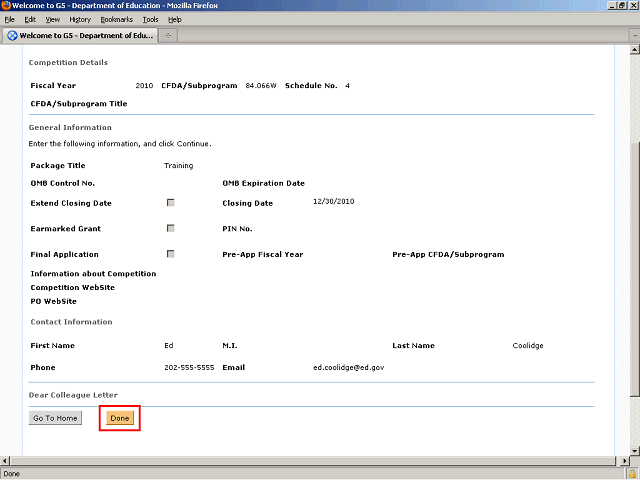Click the Done button
Screen dimensions: 640x480
pos(120,418)
